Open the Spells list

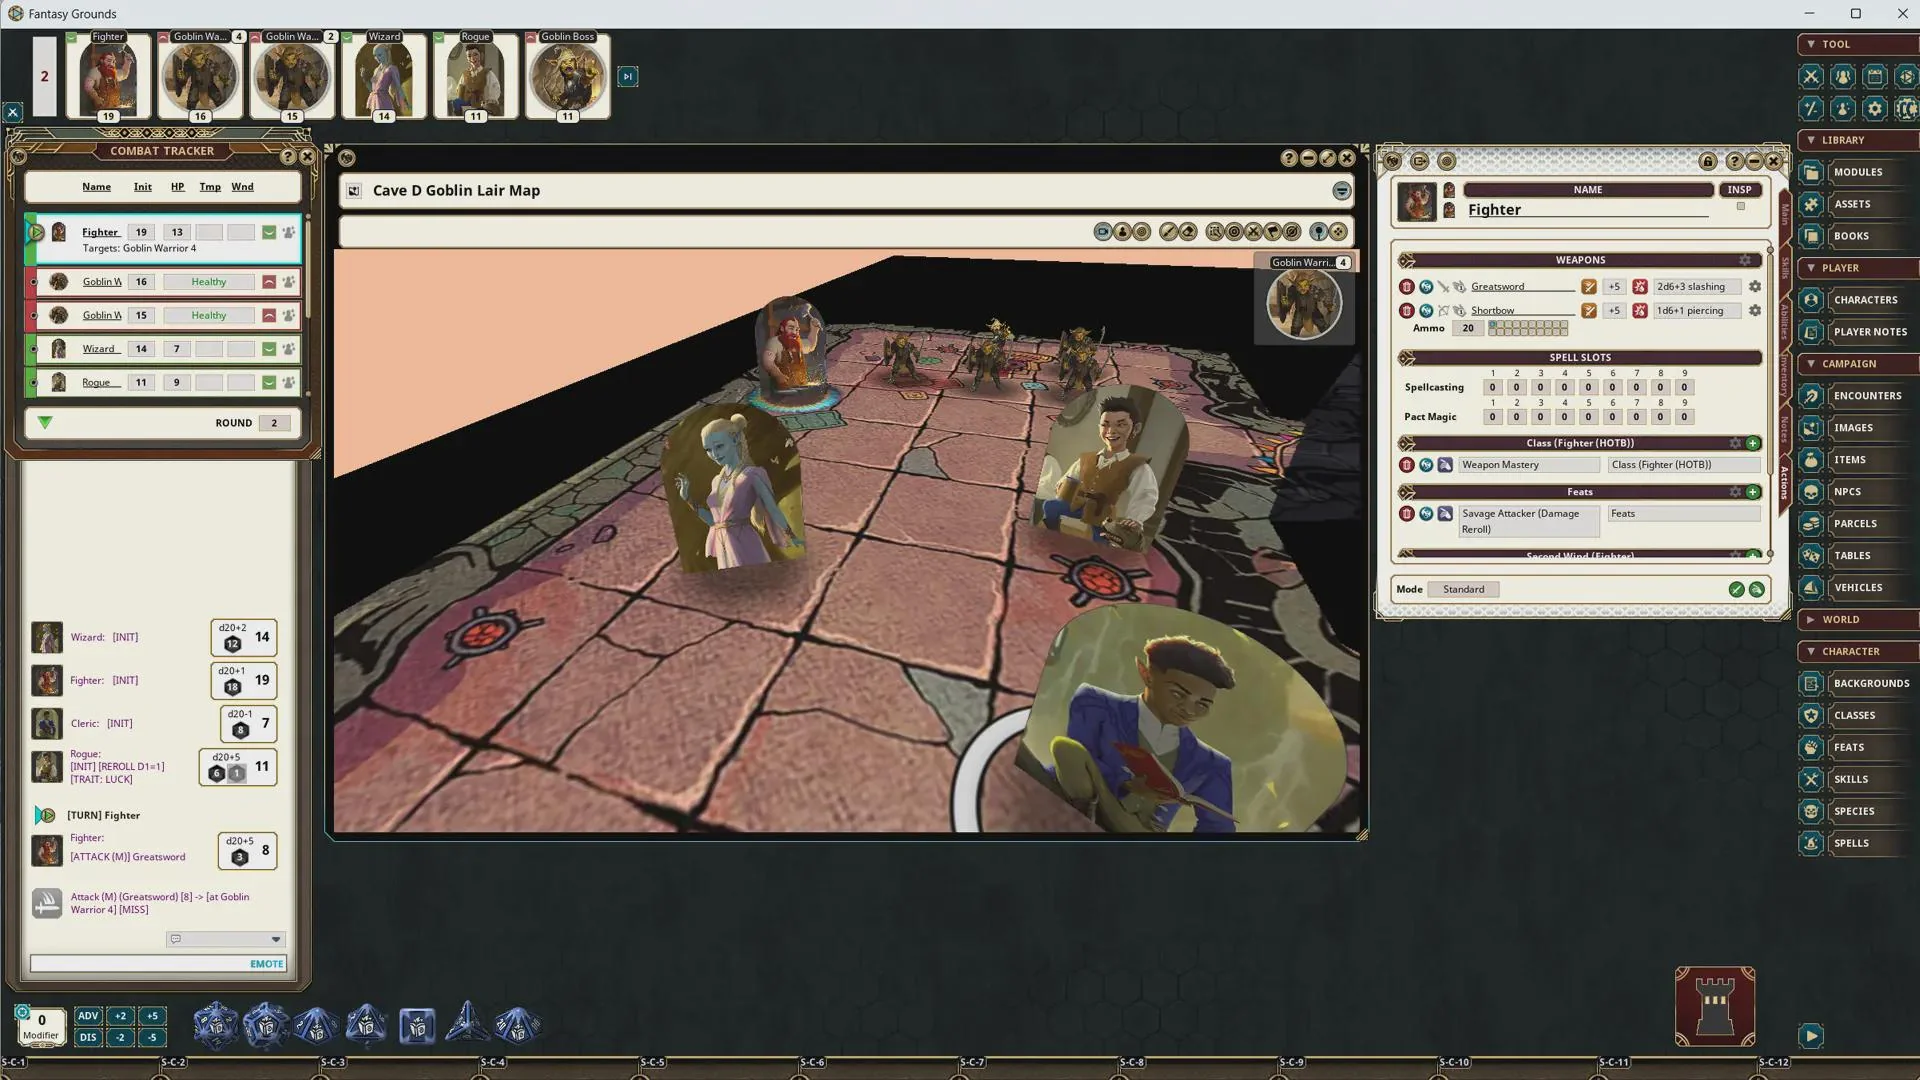(x=1857, y=843)
